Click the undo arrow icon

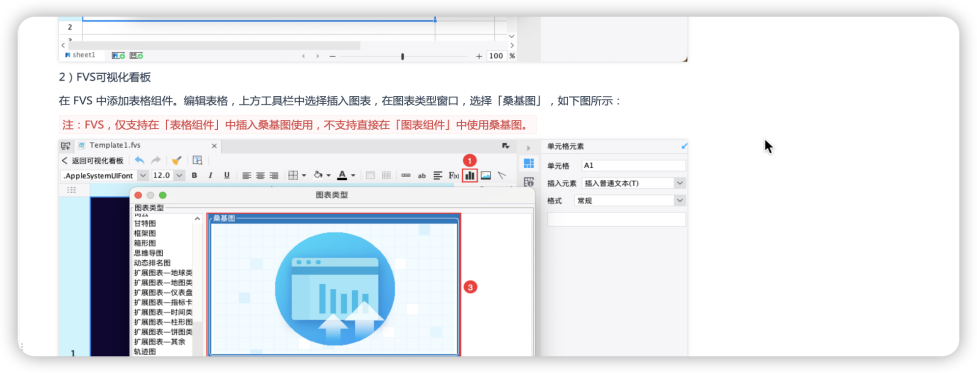coord(140,160)
